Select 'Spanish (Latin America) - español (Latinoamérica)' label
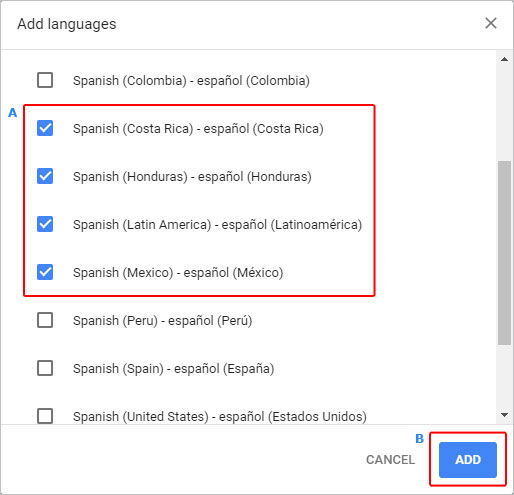 pyautogui.click(x=218, y=225)
